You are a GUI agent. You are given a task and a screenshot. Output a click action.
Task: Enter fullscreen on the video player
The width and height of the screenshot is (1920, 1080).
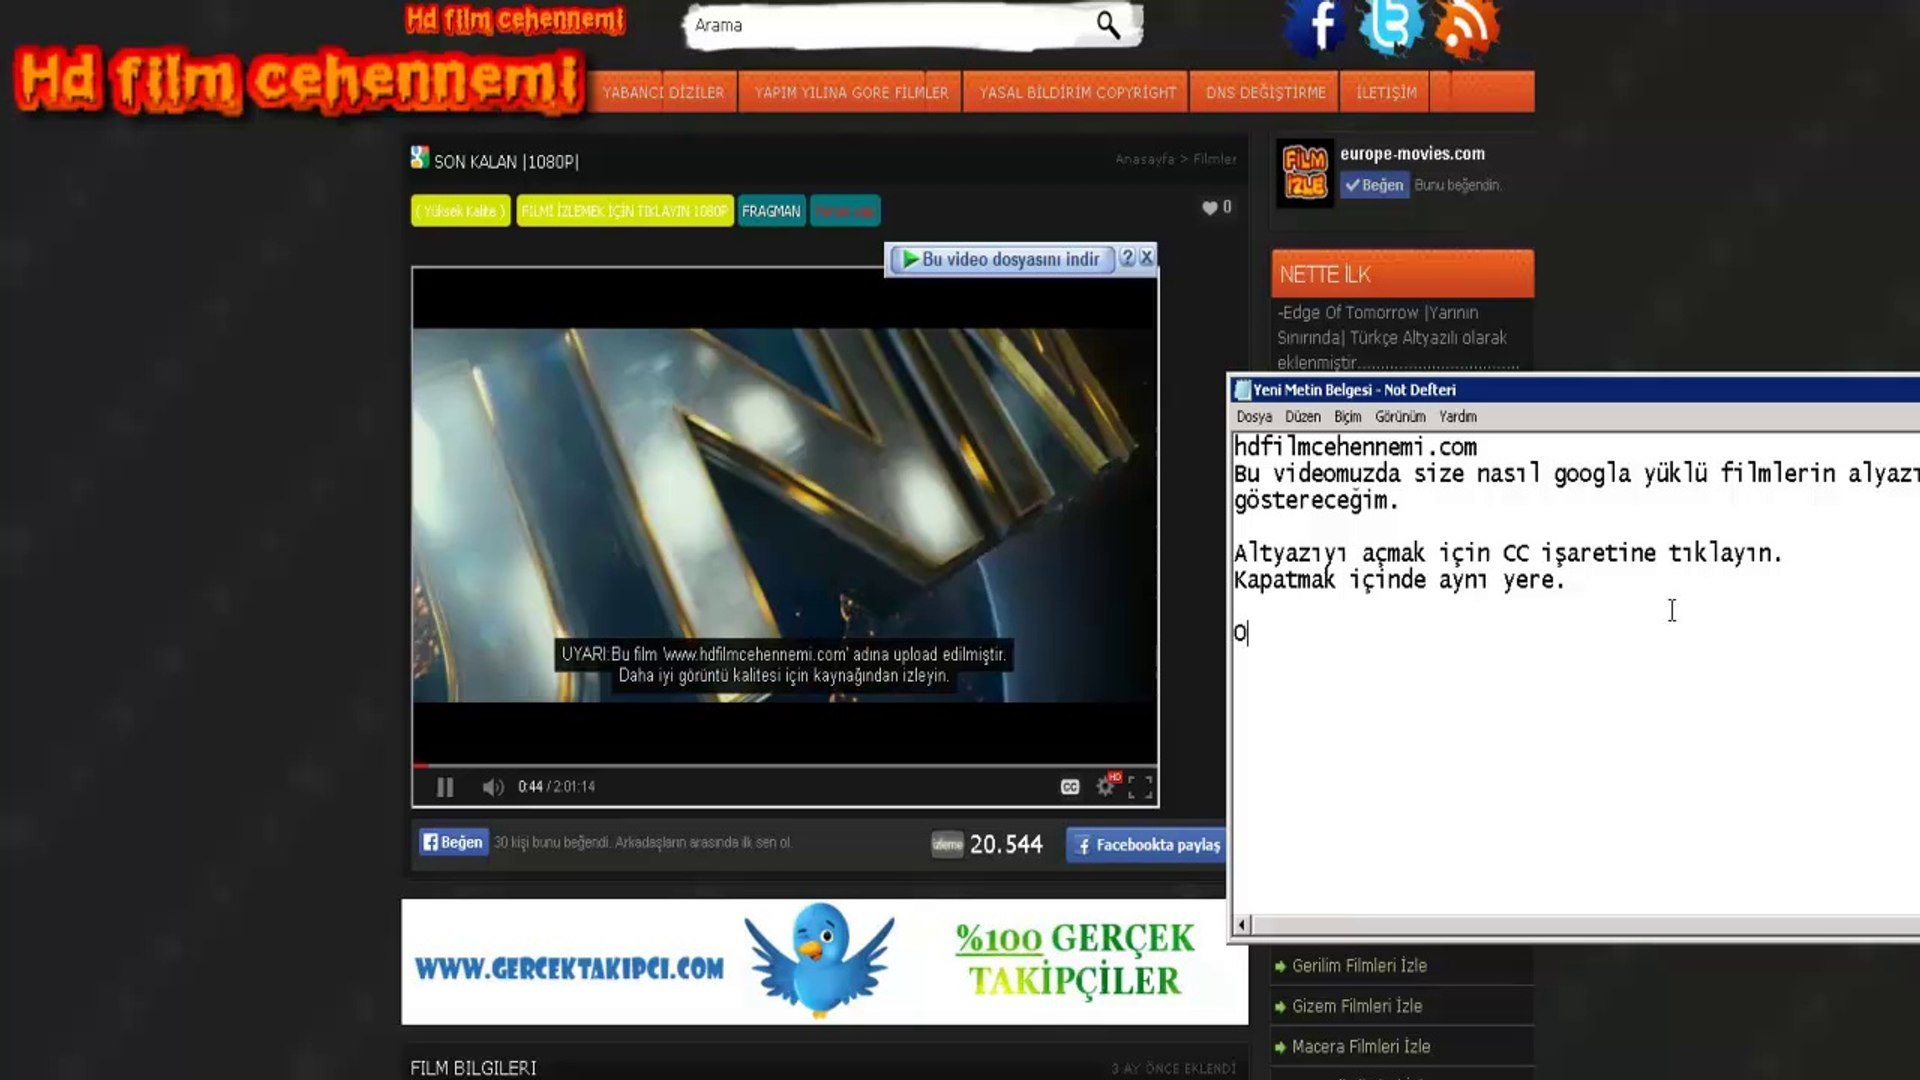pos(1140,787)
